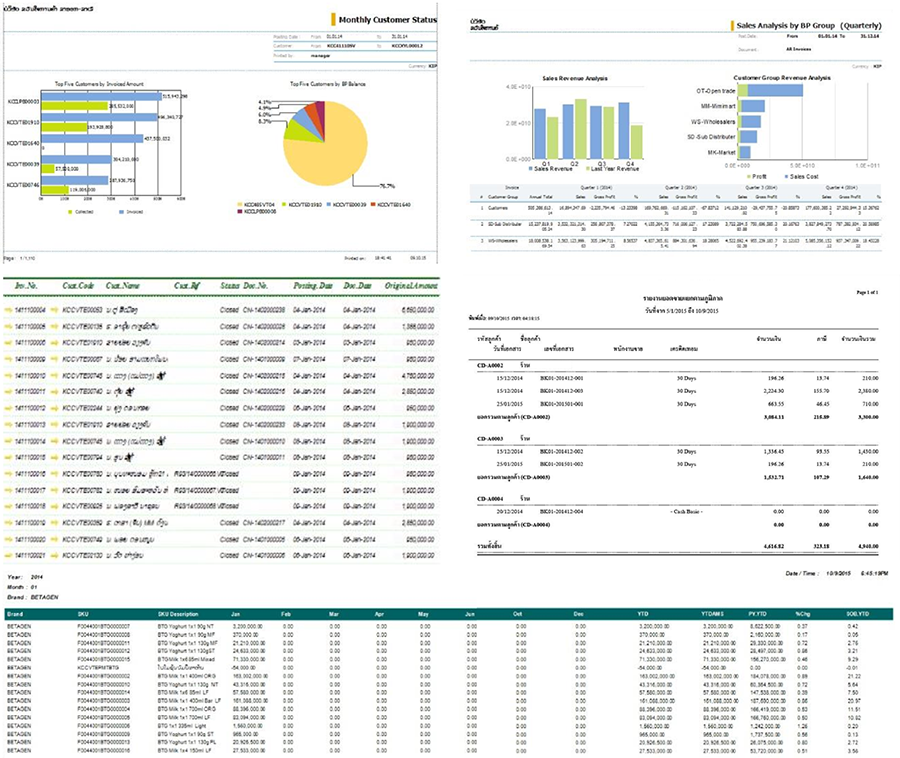This screenshot has width=900, height=758.
Task: Open customer code arrow in invoice 1411100011 row
Action: (x=55, y=392)
